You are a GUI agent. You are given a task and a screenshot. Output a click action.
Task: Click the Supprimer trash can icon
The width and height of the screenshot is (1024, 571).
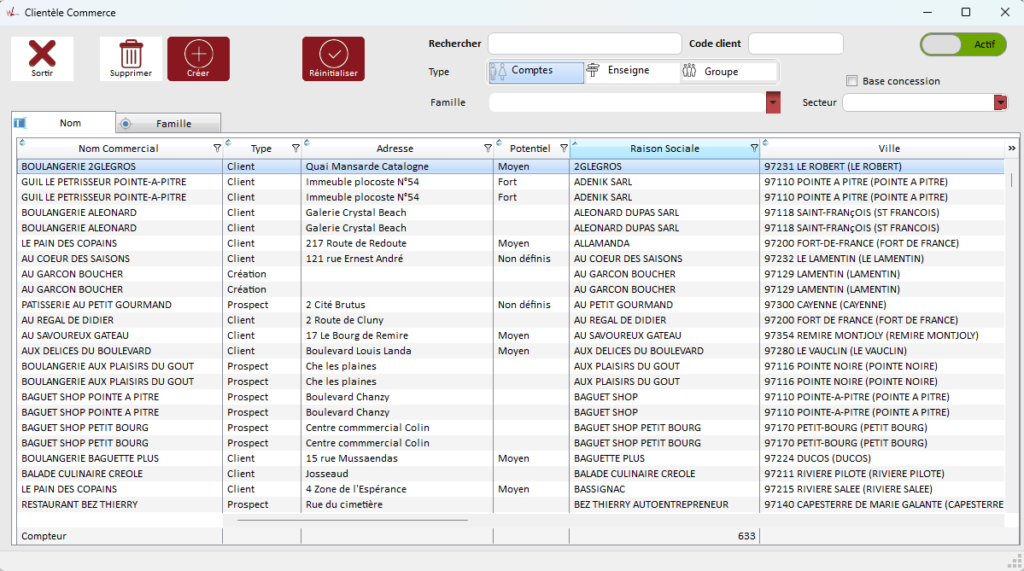coord(131,53)
